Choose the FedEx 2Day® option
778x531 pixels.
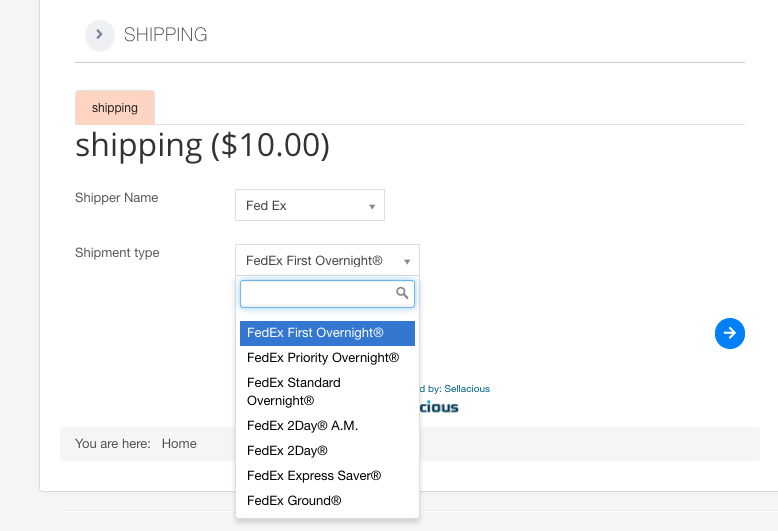pos(327,451)
